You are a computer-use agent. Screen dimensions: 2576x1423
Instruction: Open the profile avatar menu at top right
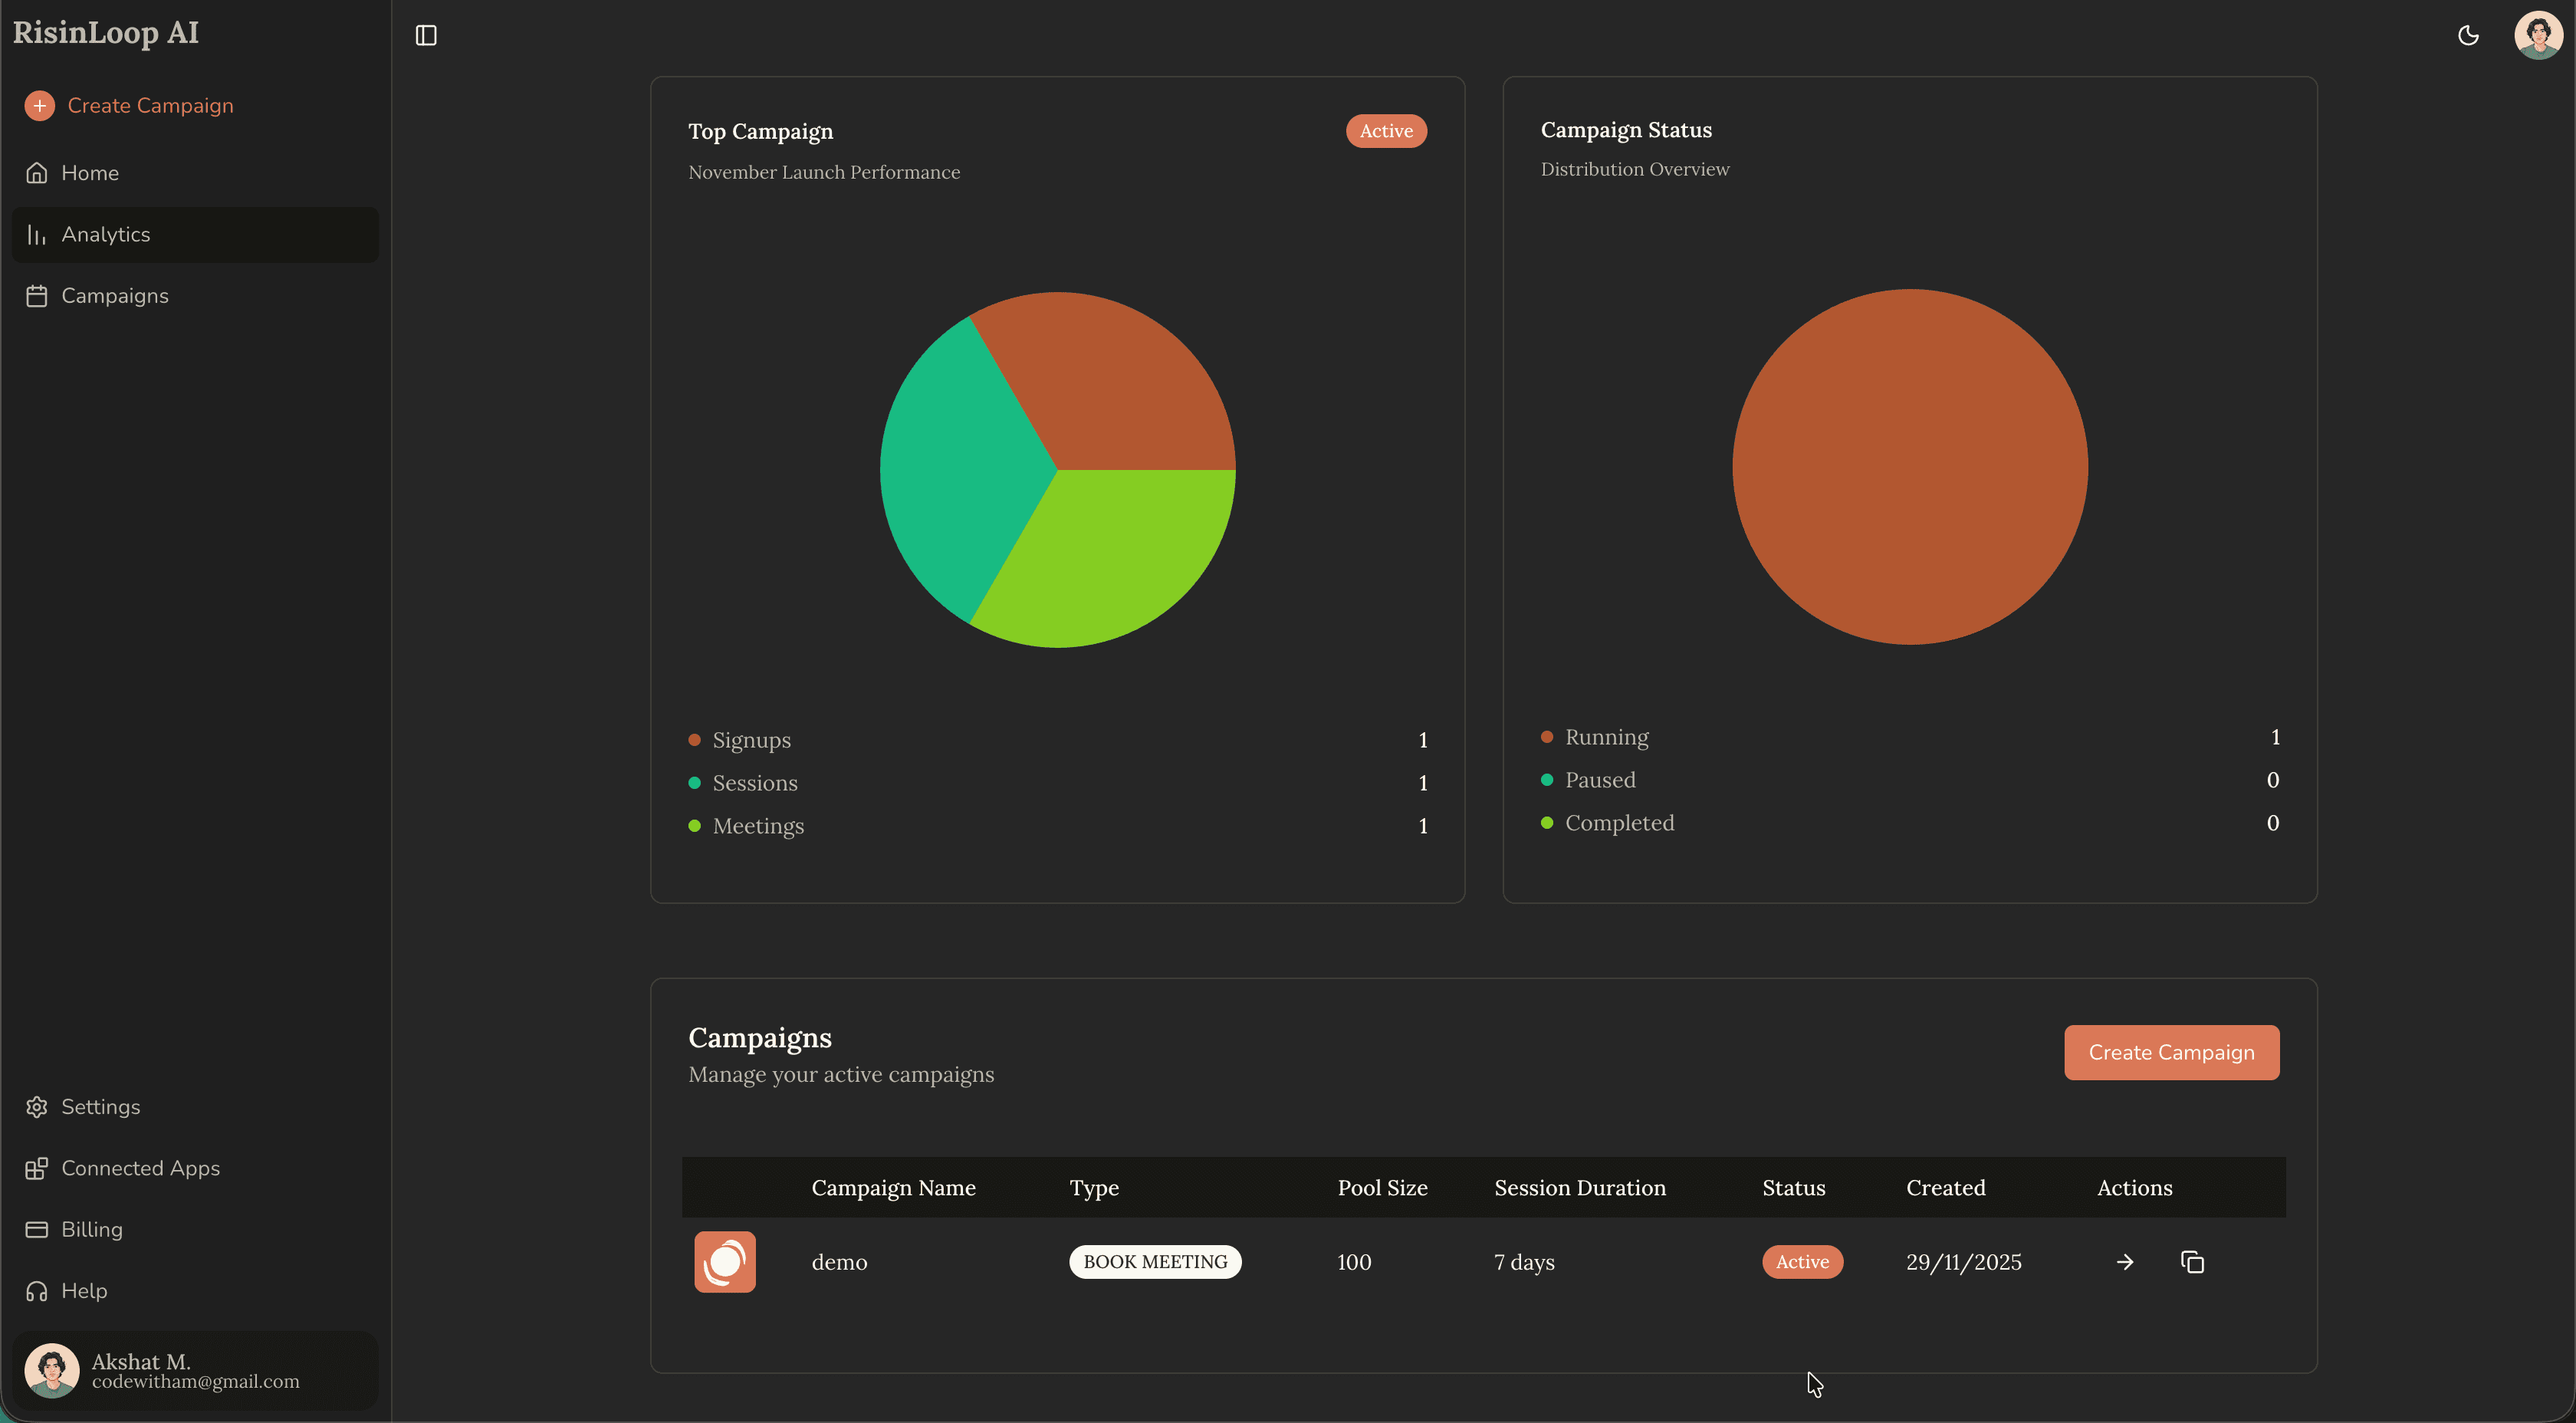(2538, 35)
